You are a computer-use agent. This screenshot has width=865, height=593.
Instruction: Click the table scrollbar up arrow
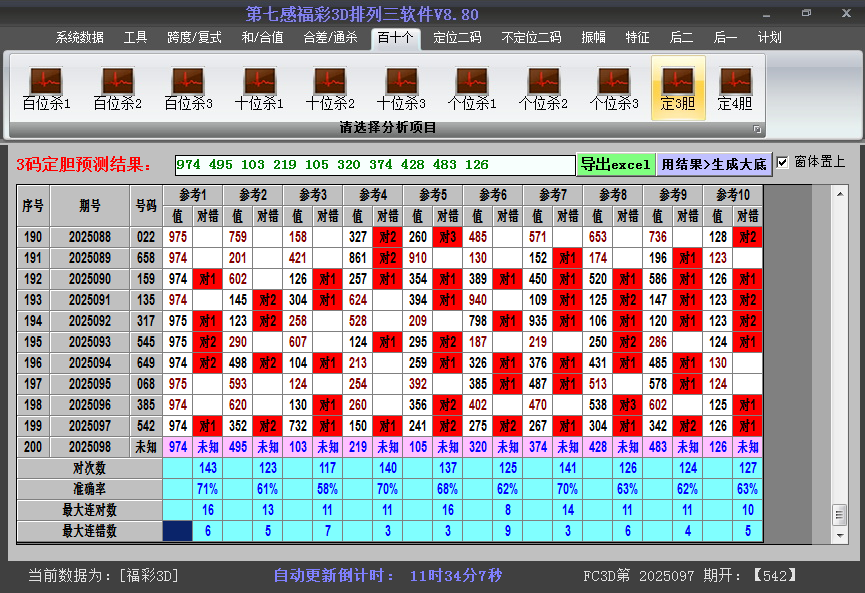840,194
